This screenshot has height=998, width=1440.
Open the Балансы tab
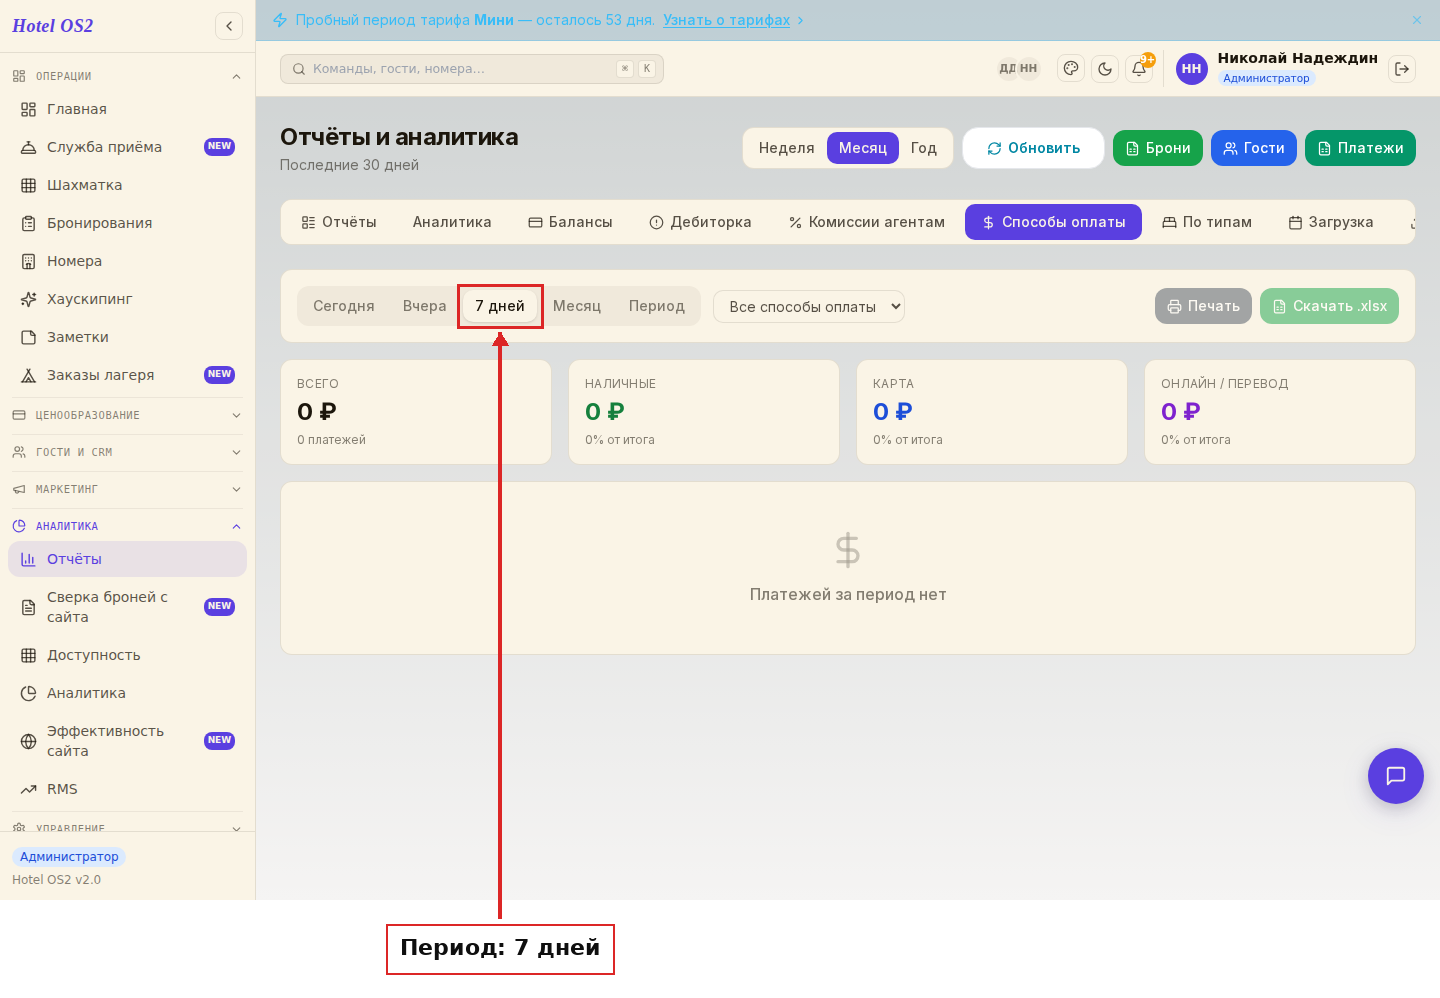(x=570, y=222)
